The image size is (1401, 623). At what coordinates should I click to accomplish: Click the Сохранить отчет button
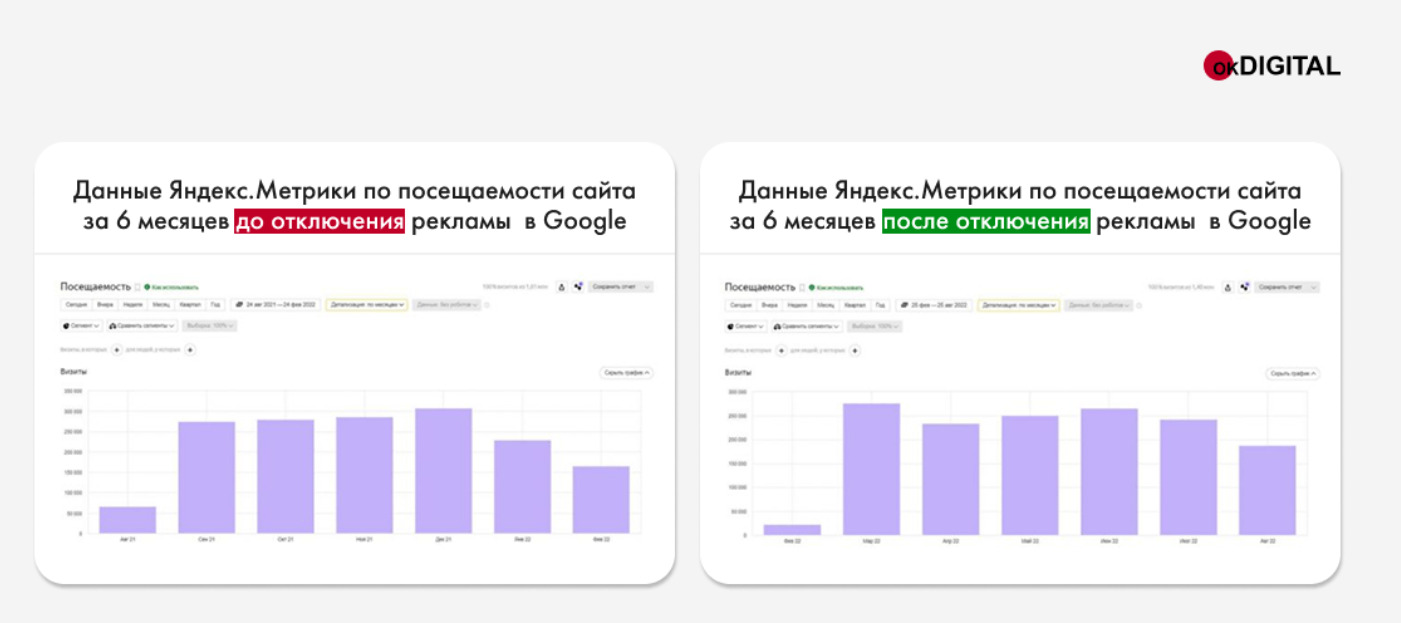[x=615, y=287]
